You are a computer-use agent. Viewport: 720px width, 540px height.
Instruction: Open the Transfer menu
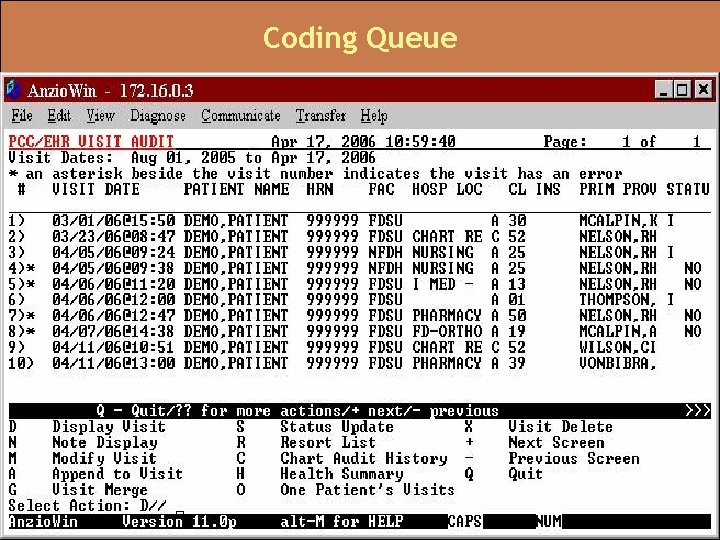click(320, 115)
